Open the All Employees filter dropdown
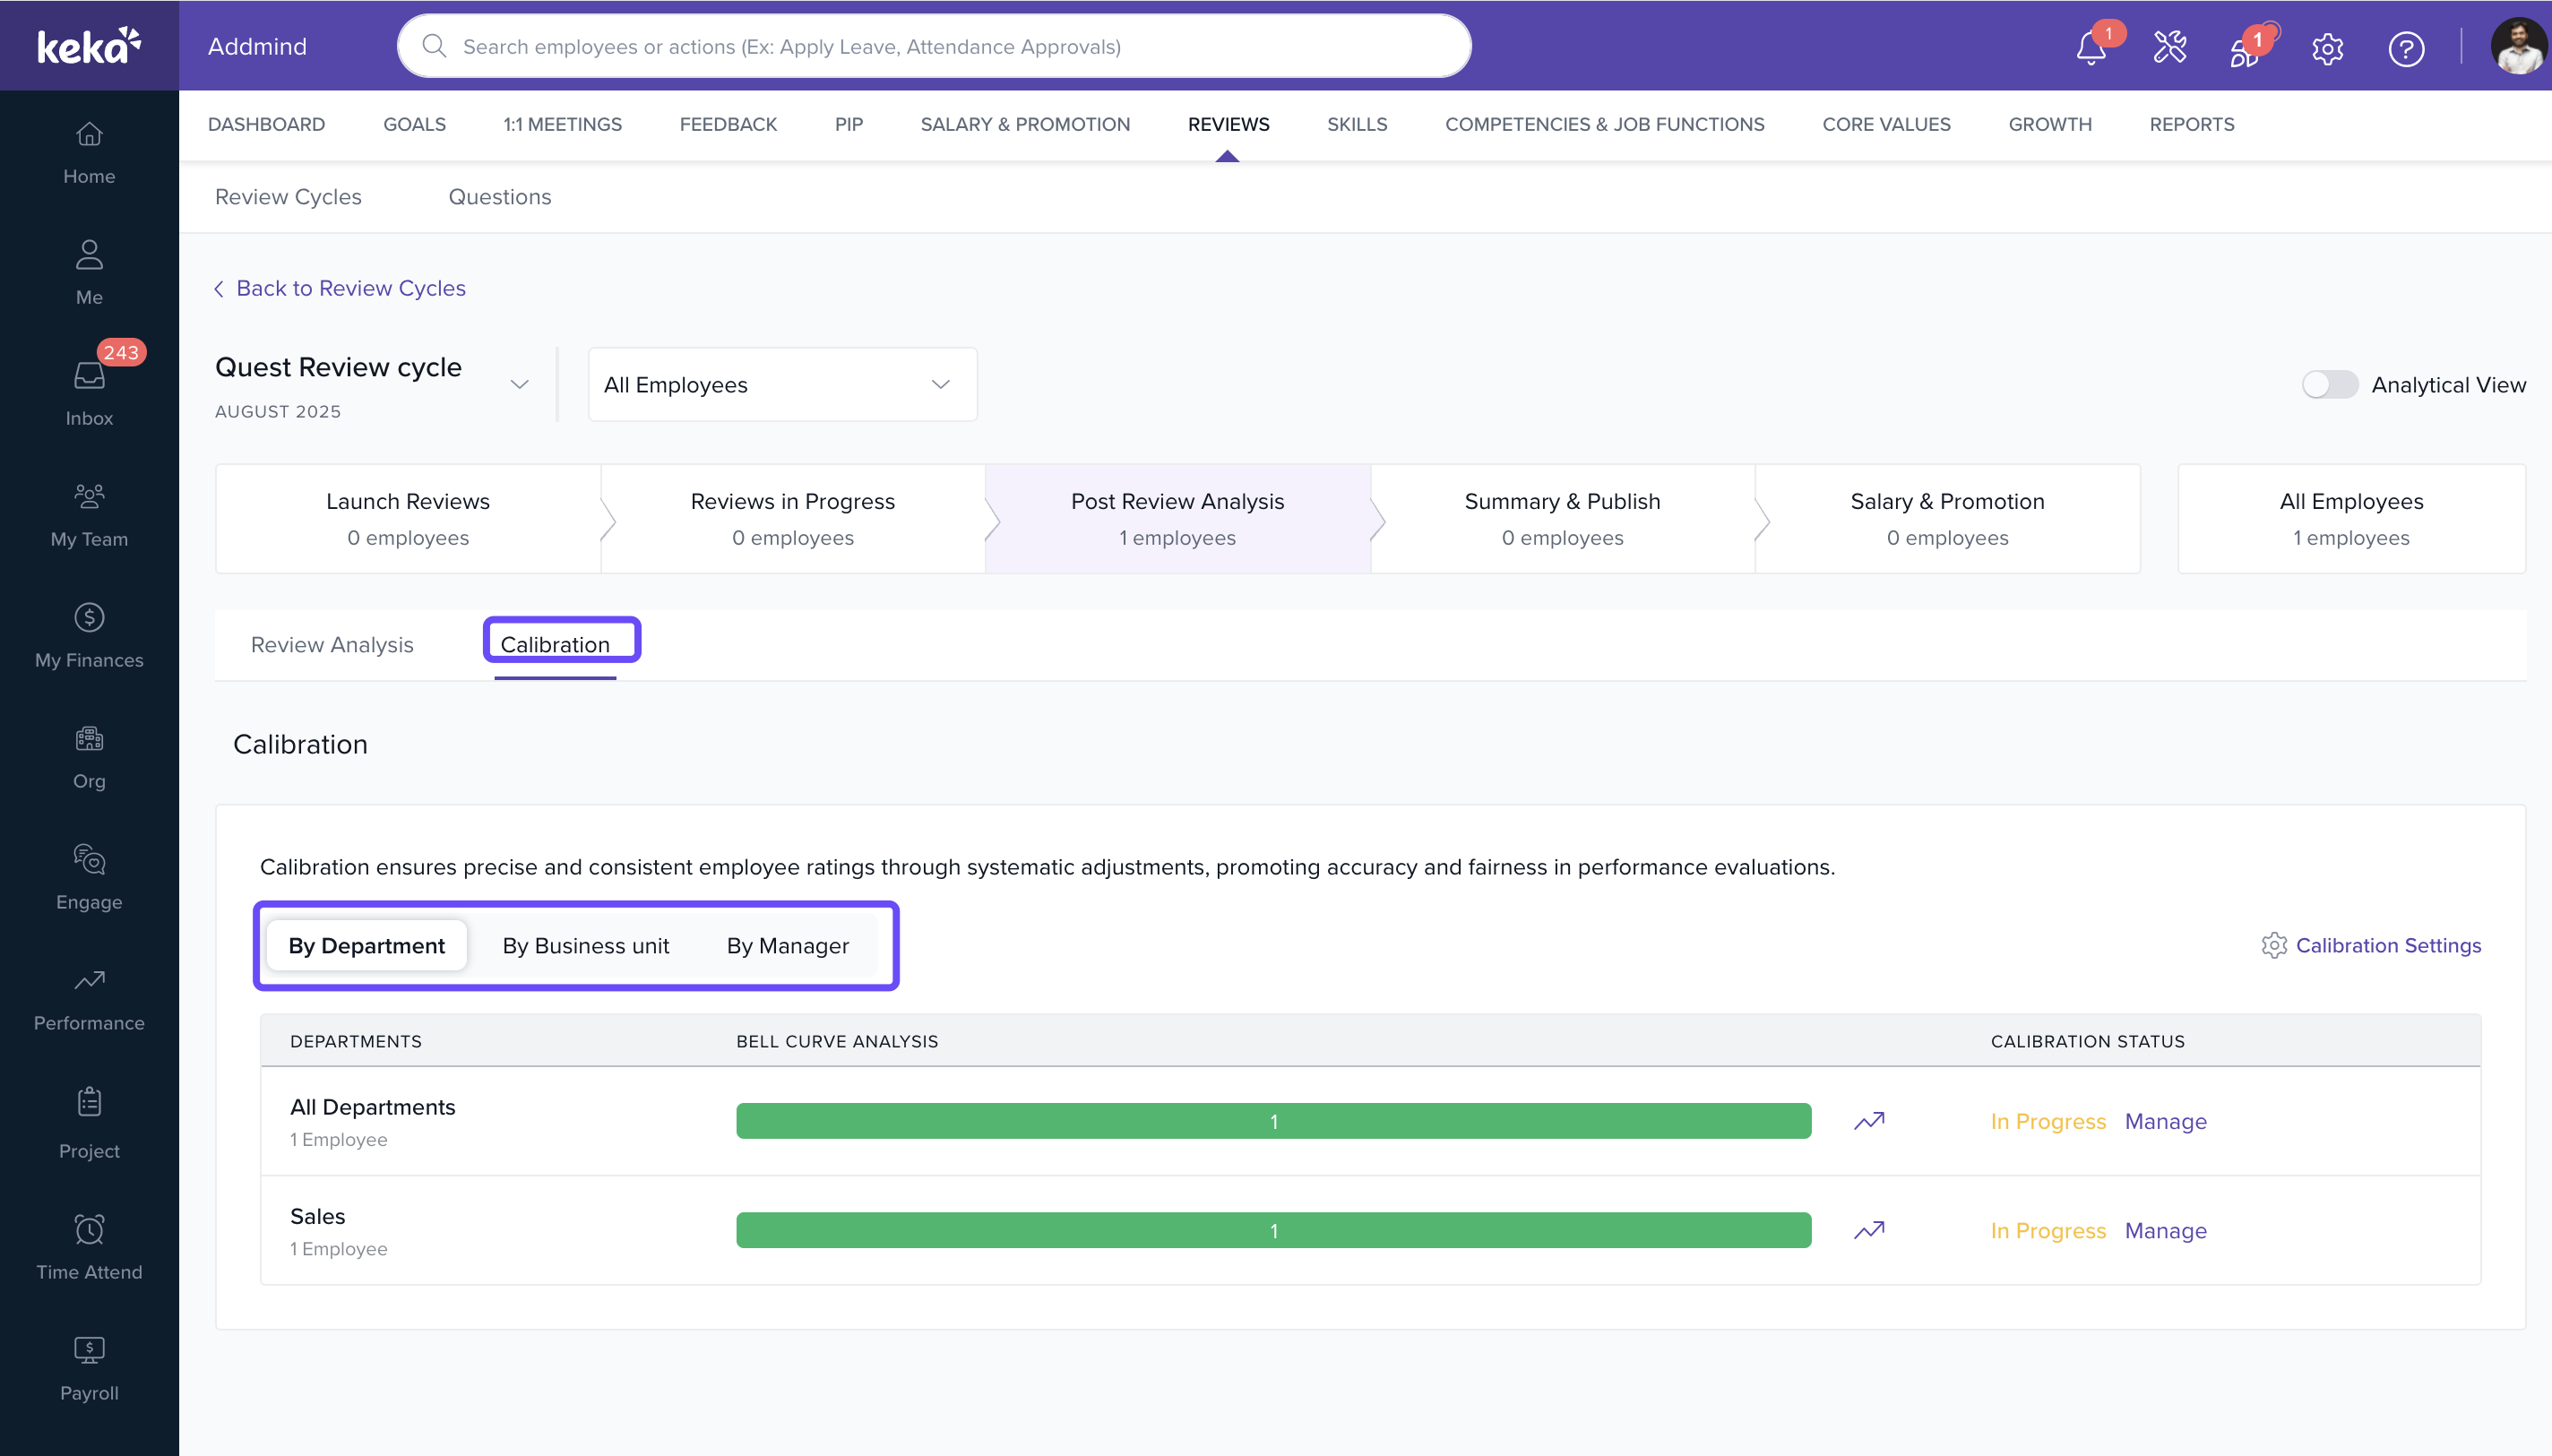 pos(781,385)
